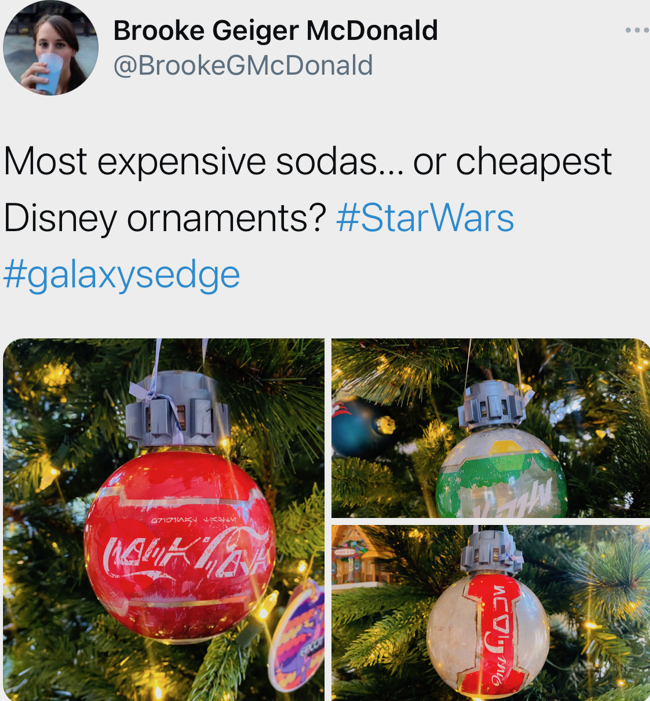
Task: Open the Brooke Geiger McDonald display name
Action: tap(275, 31)
